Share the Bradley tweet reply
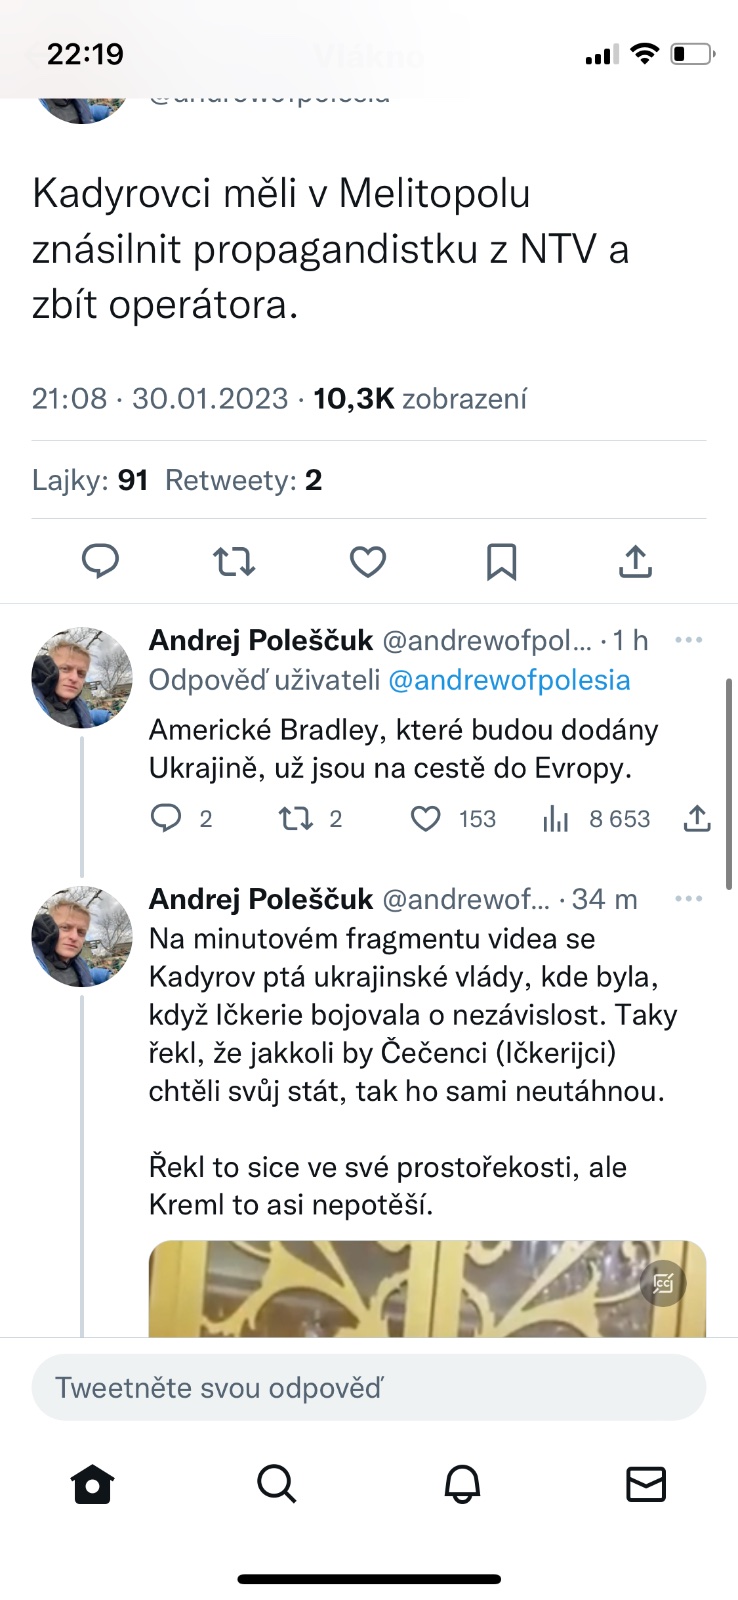This screenshot has height=1600, width=738. click(x=697, y=819)
